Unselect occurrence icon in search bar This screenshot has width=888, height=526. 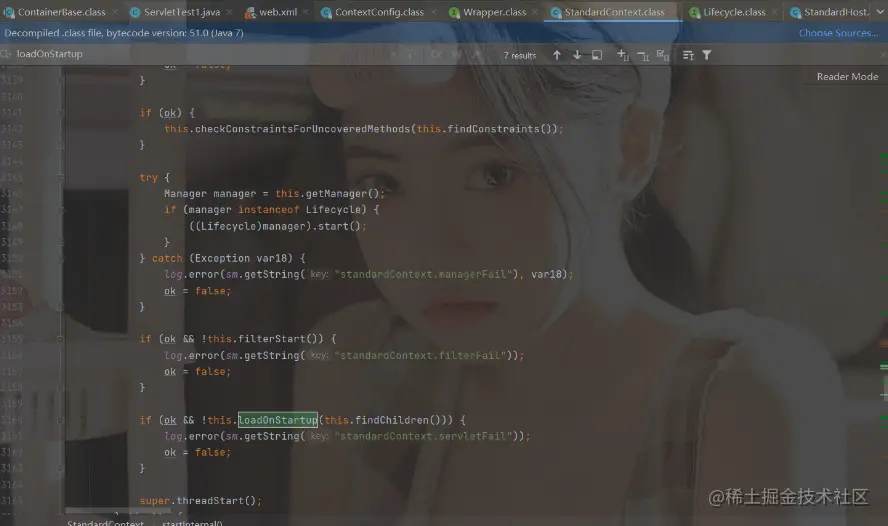[643, 55]
